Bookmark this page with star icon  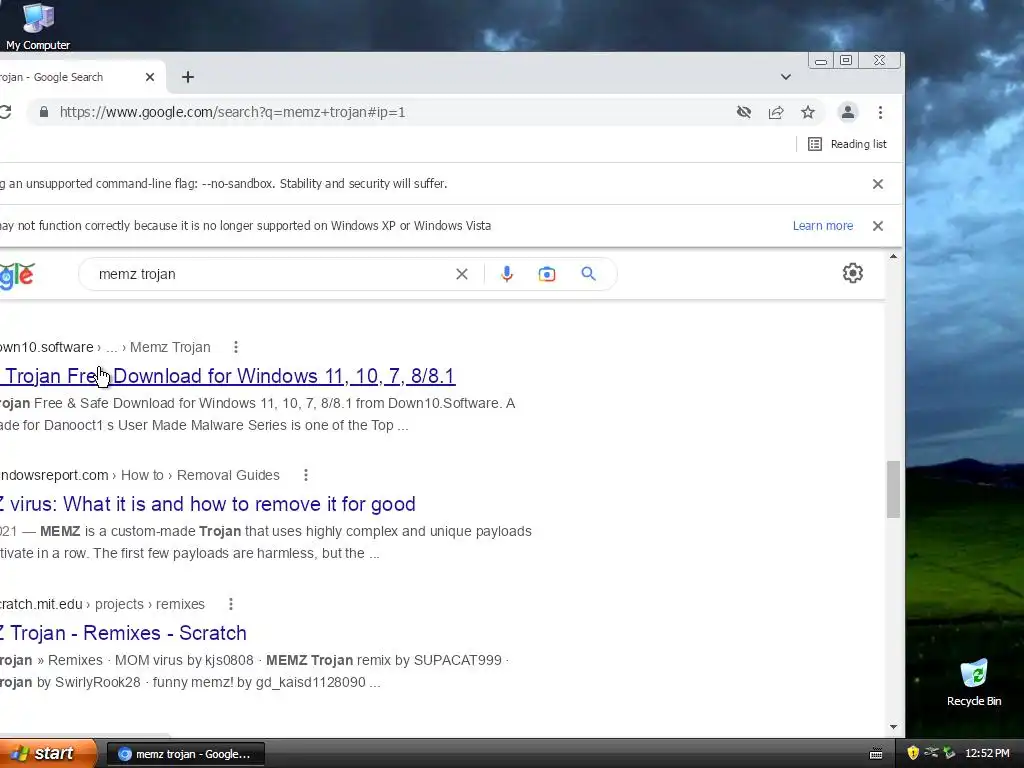(x=808, y=112)
